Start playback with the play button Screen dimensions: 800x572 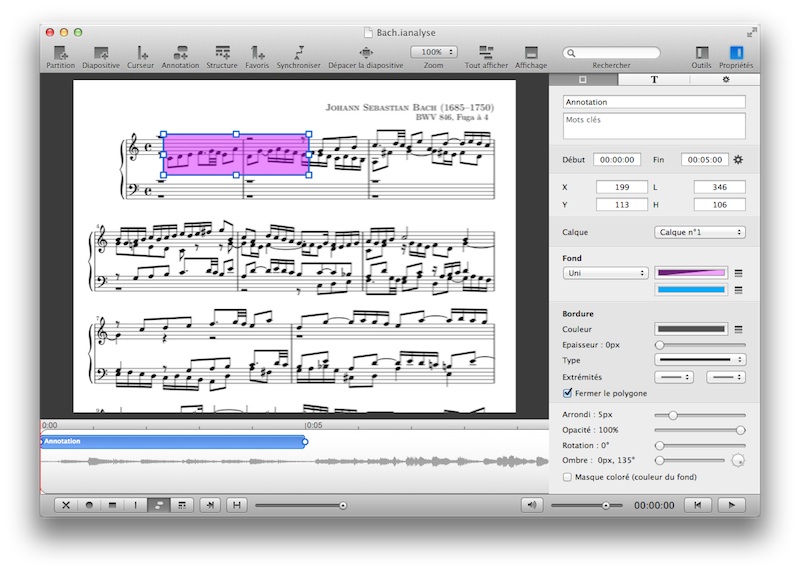(732, 505)
